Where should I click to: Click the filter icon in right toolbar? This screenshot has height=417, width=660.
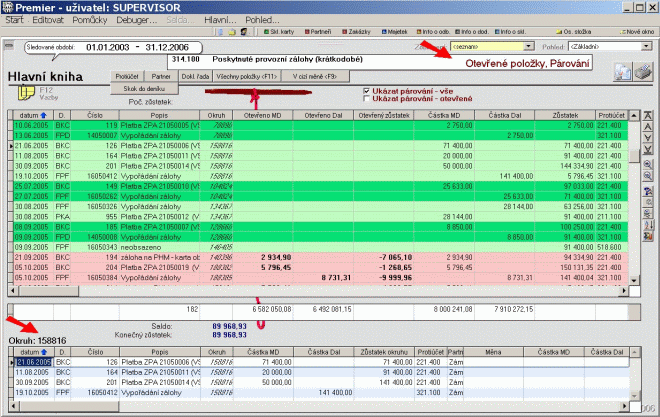pos(648,191)
